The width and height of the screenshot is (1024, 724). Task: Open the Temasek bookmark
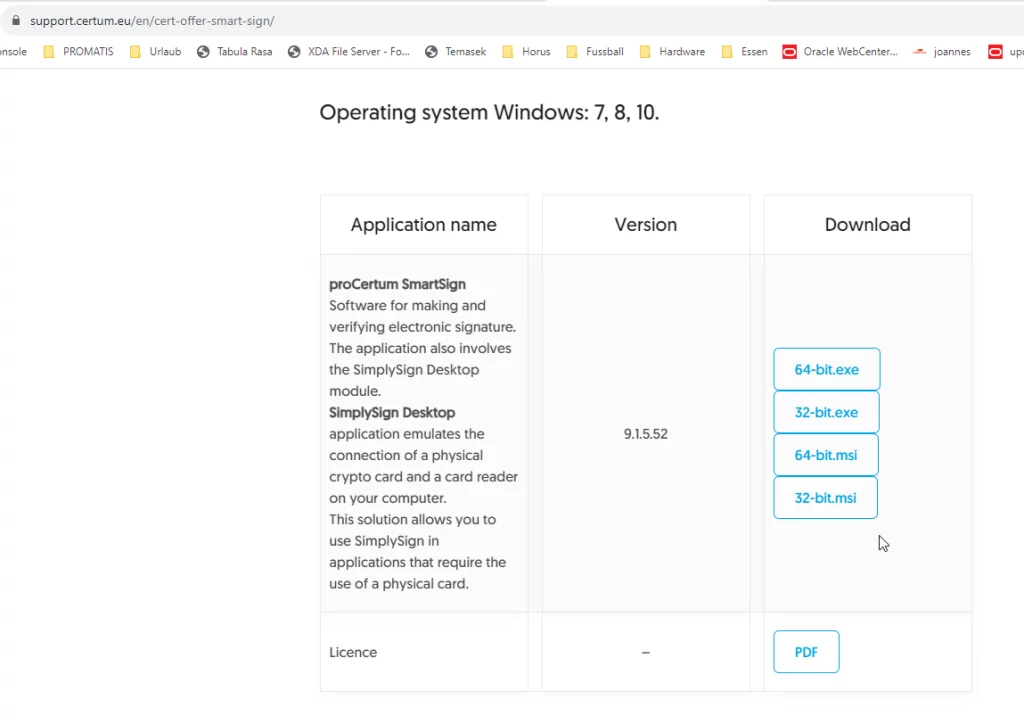tap(455, 52)
